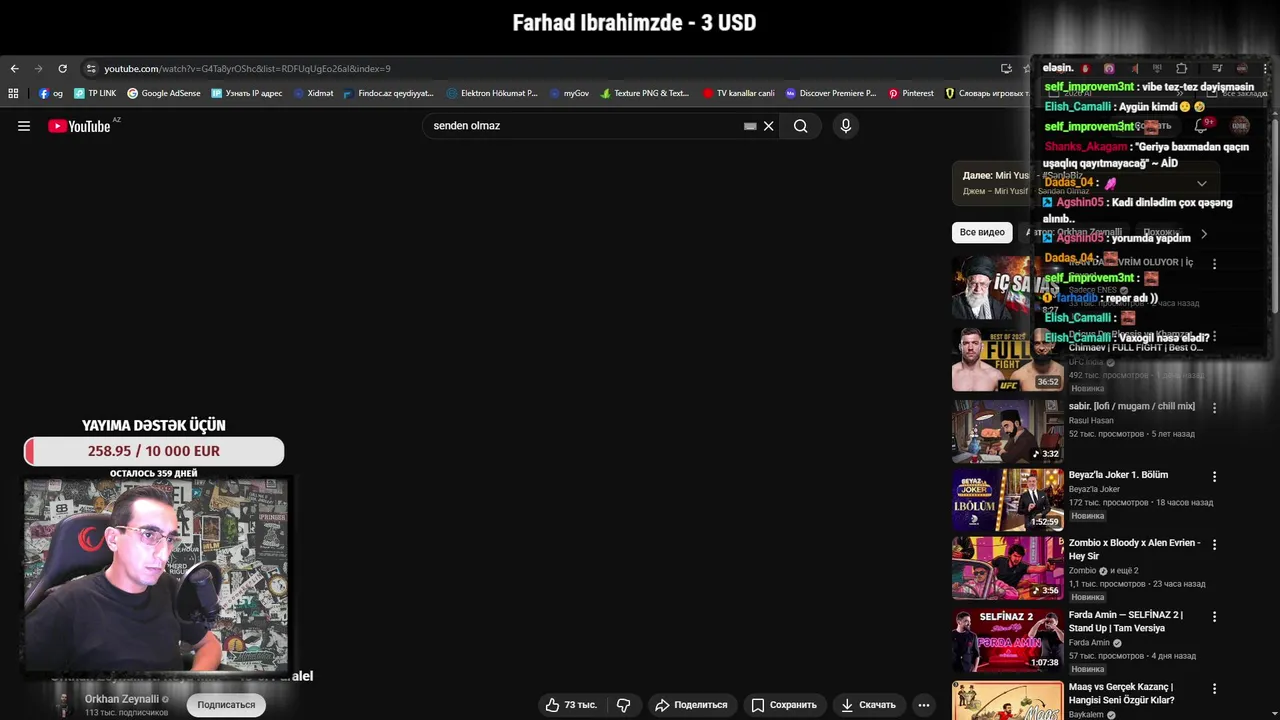The image size is (1280, 720).
Task: Open the Orkhan Zeynalli channel name
Action: pos(122,699)
